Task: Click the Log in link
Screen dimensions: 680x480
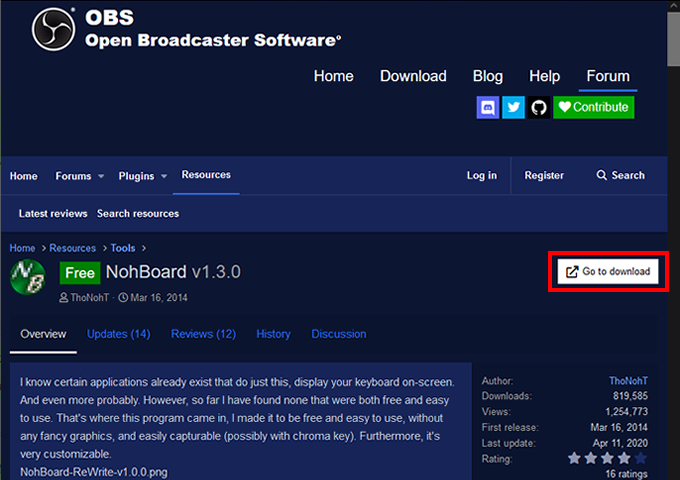Action: pyautogui.click(x=482, y=175)
